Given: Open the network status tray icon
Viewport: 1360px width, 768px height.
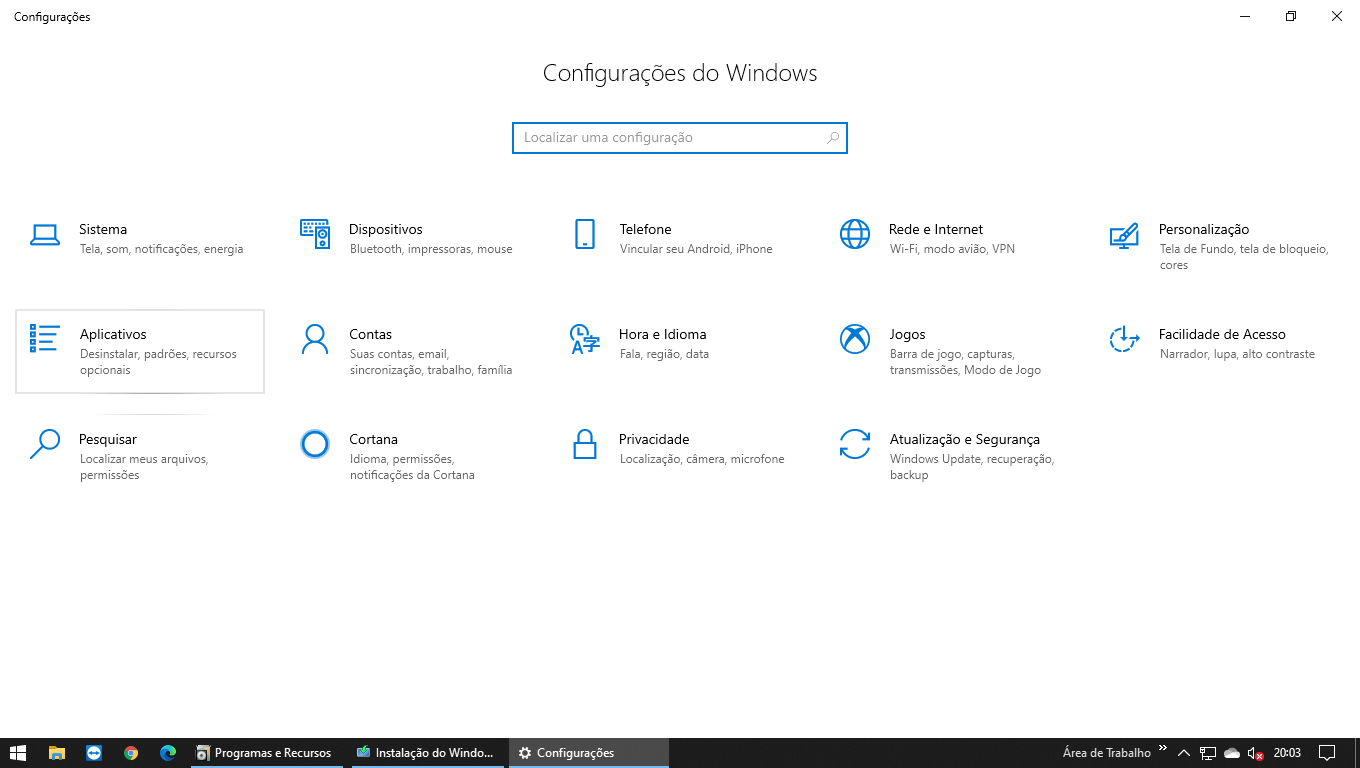Looking at the screenshot, I should (x=1208, y=753).
